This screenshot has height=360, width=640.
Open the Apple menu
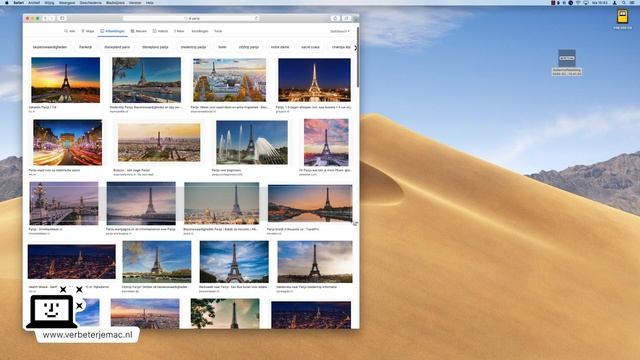click(x=7, y=3)
